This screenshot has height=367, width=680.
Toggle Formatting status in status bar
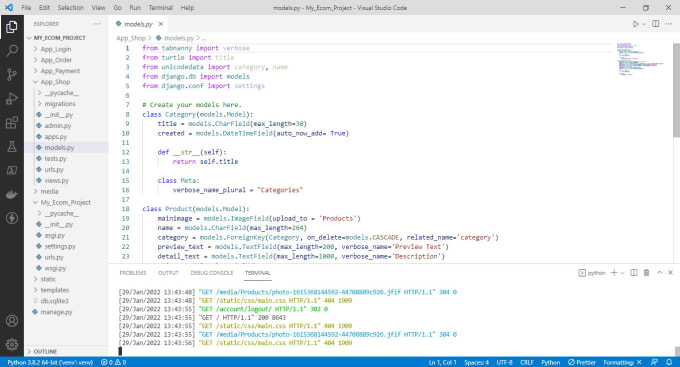622,362
